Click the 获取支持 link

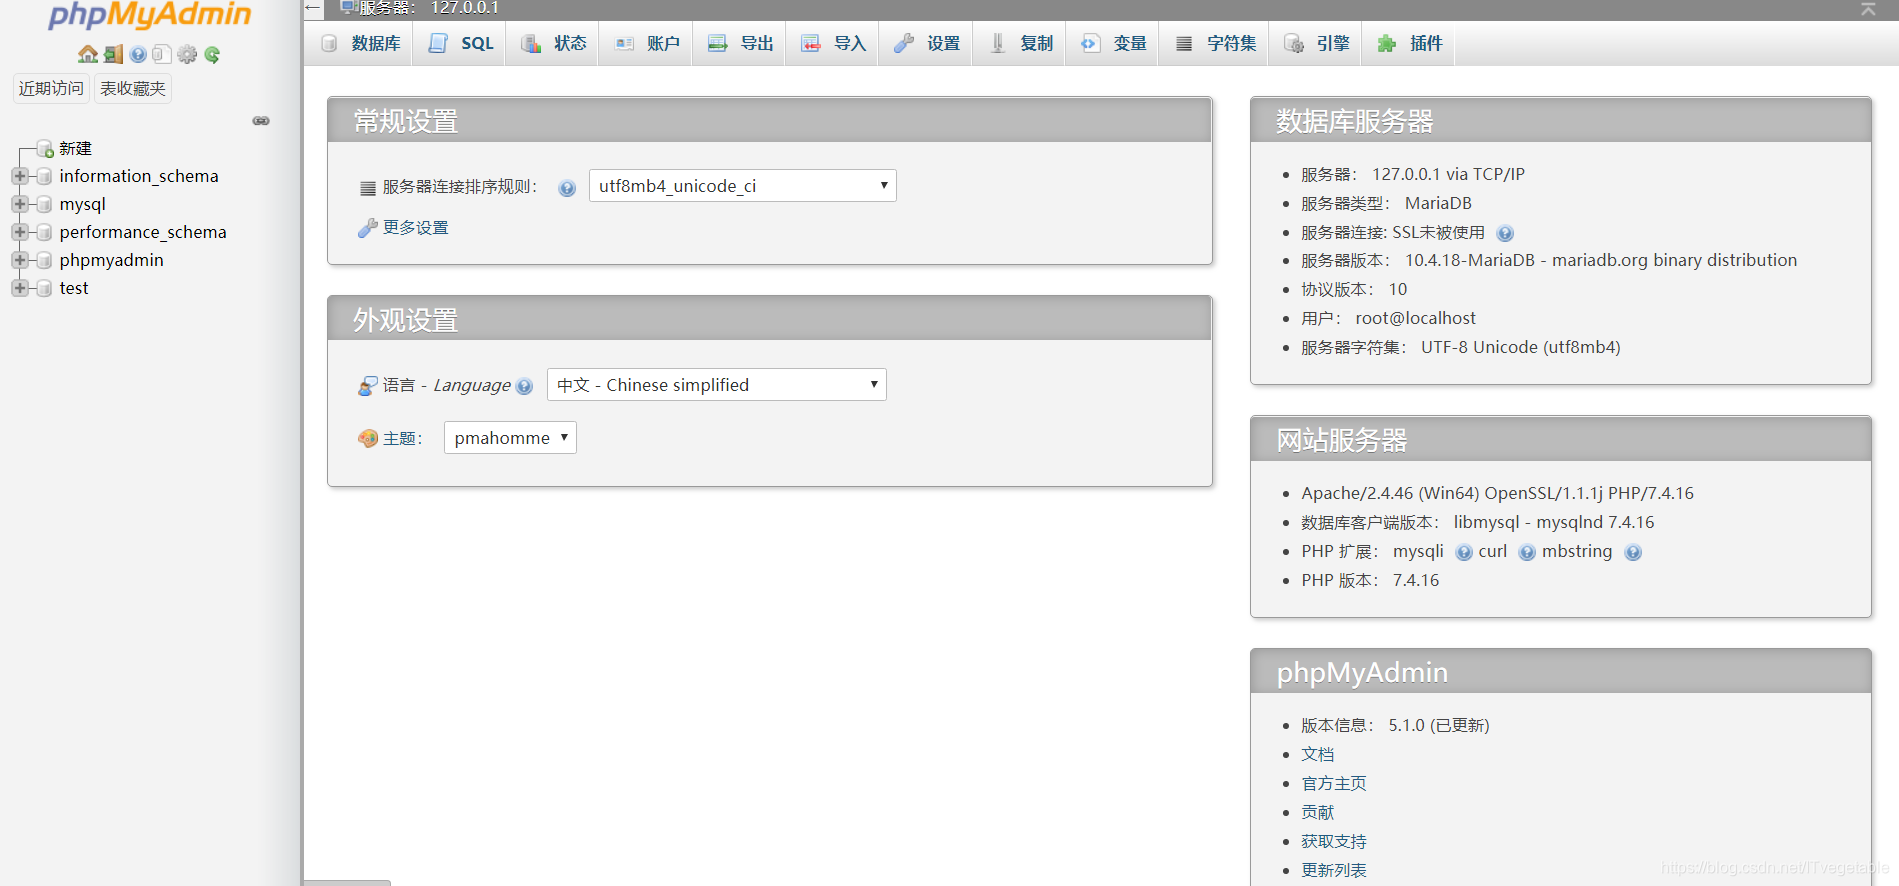pos(1333,841)
